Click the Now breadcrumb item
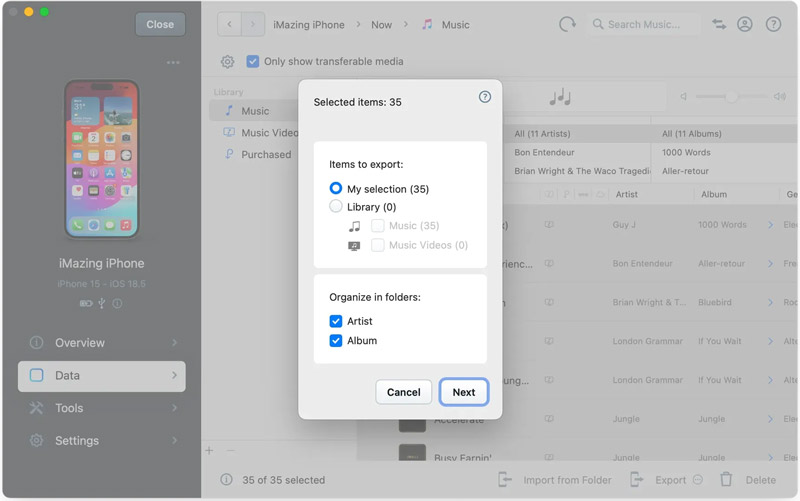 pos(381,25)
